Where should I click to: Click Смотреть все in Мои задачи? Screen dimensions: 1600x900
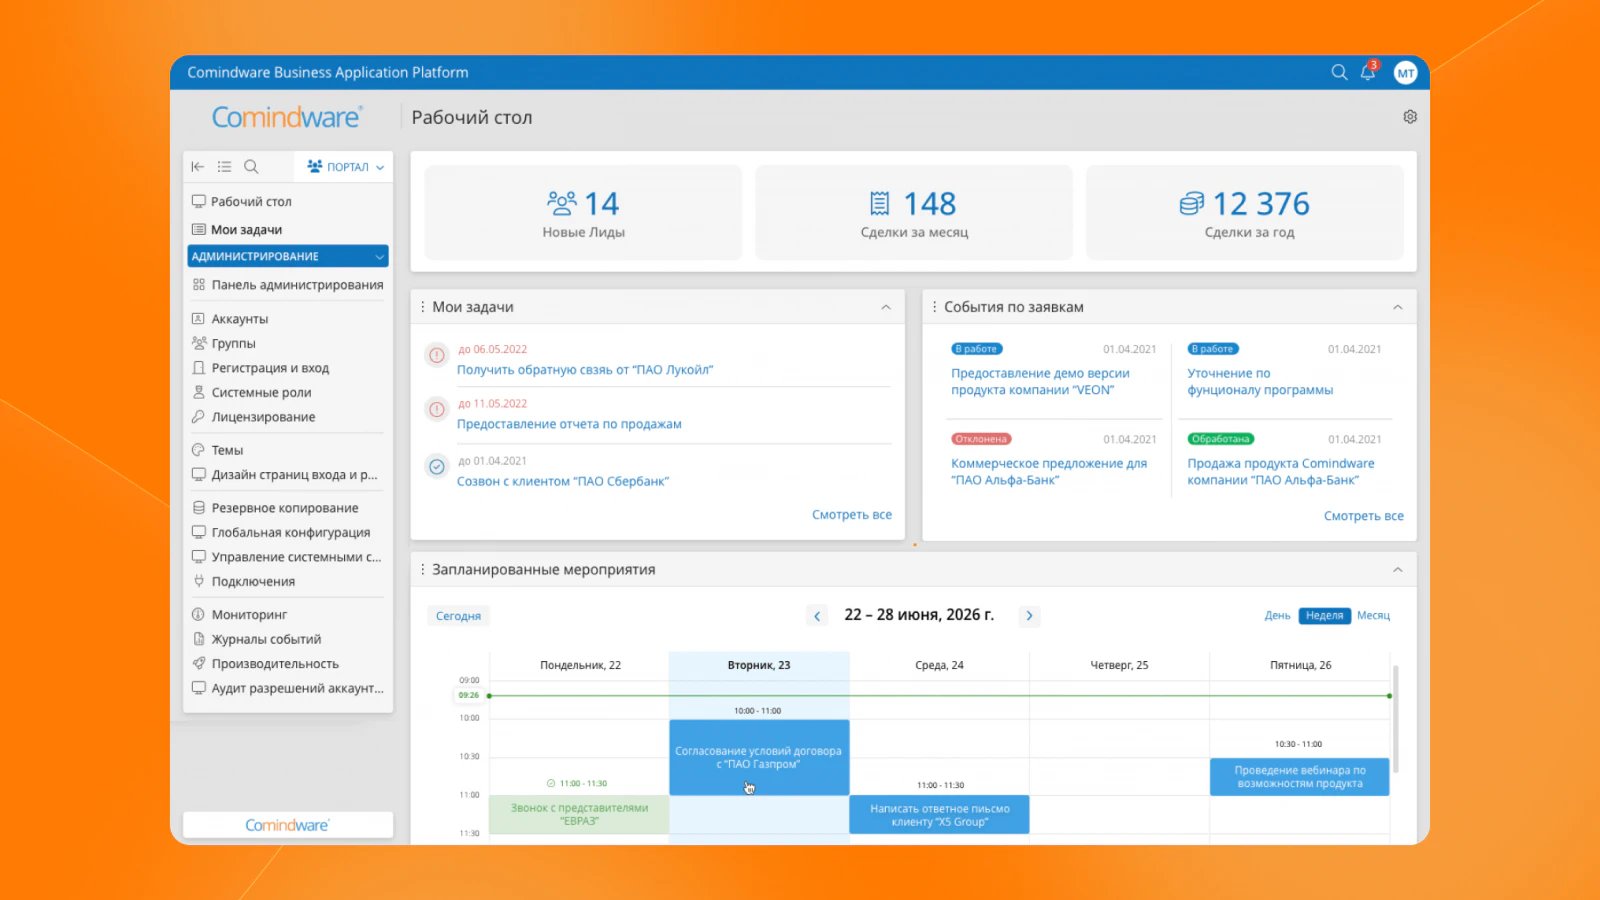point(852,515)
